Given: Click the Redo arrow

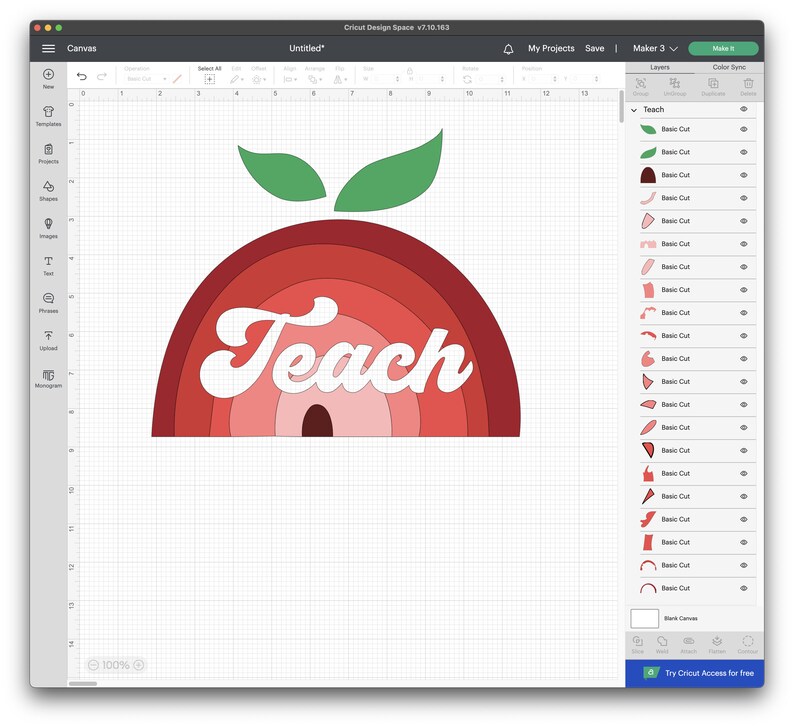Looking at the screenshot, I should pos(102,76).
